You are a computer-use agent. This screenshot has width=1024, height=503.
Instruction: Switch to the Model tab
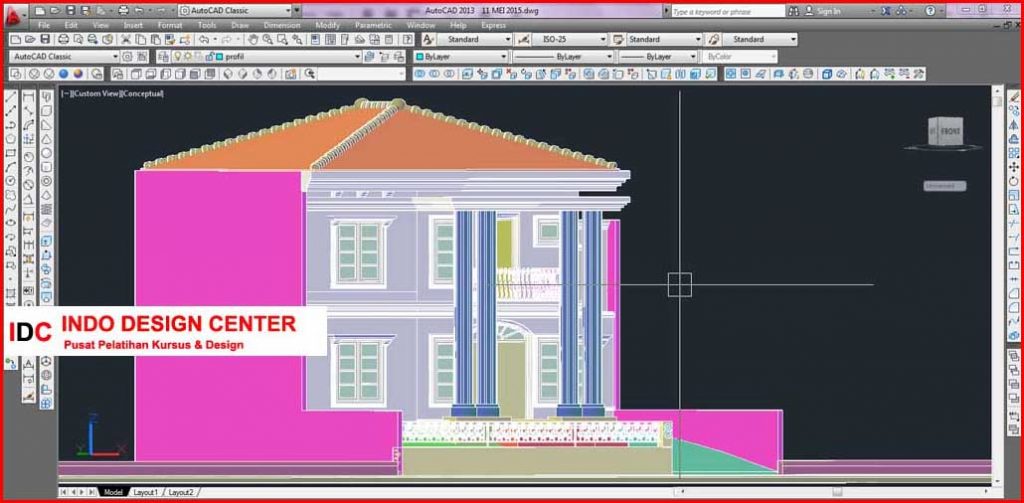pos(113,493)
